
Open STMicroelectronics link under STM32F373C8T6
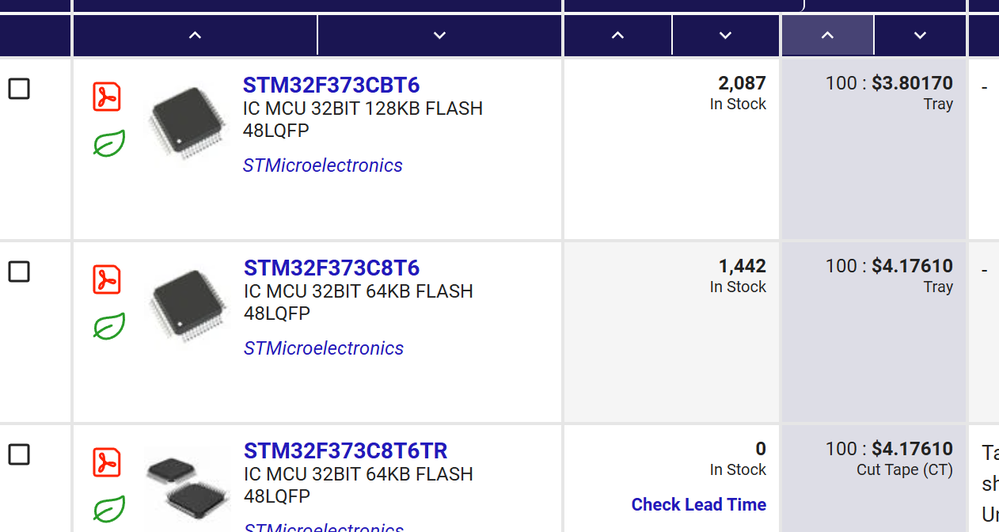pyautogui.click(x=323, y=348)
